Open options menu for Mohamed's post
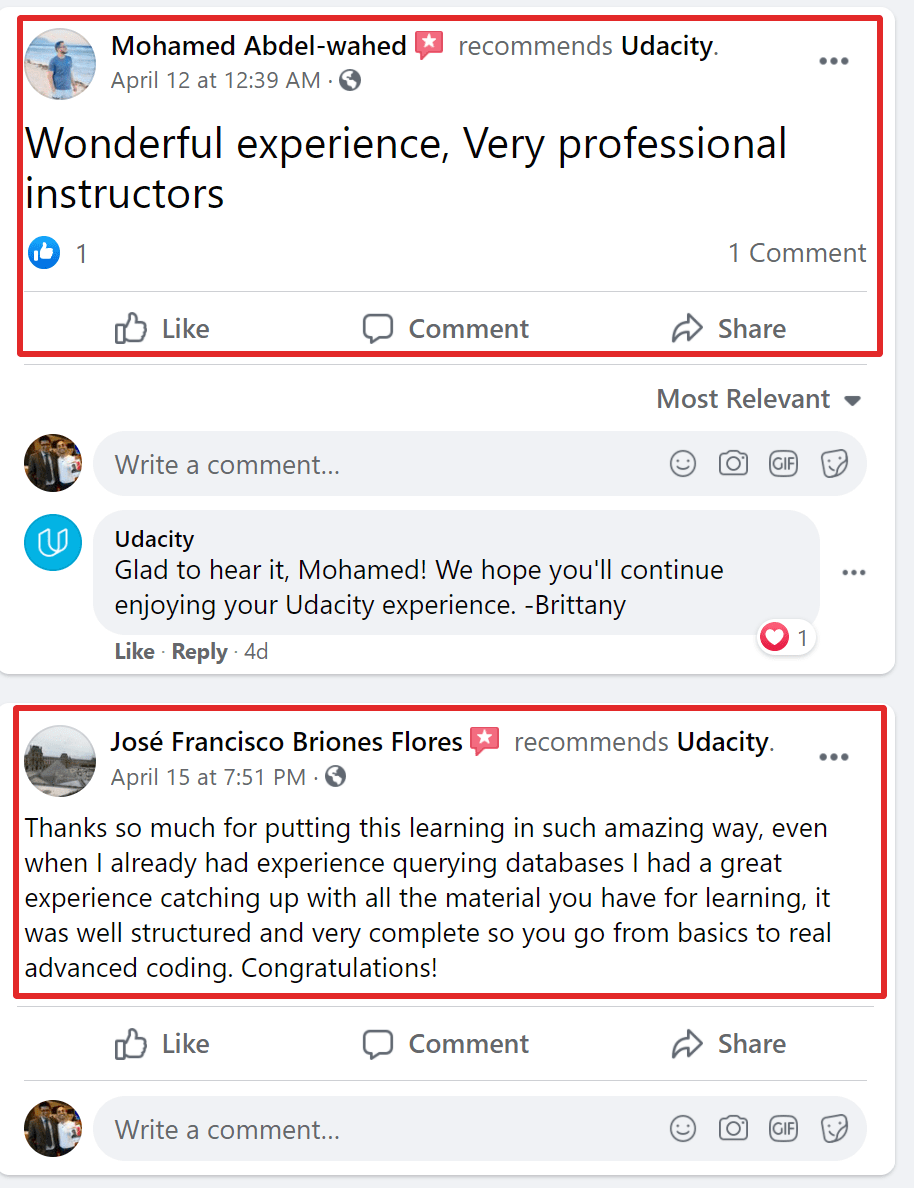 [x=834, y=61]
